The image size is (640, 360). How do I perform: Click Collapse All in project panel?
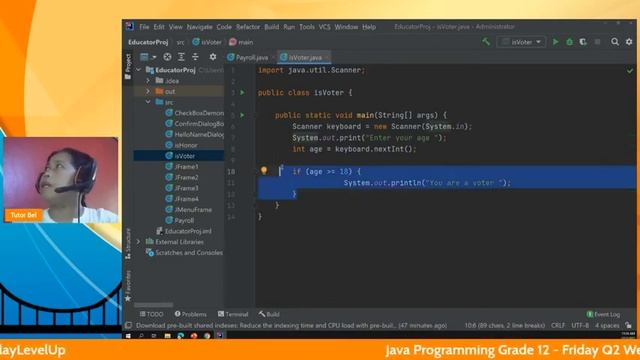[195, 57]
